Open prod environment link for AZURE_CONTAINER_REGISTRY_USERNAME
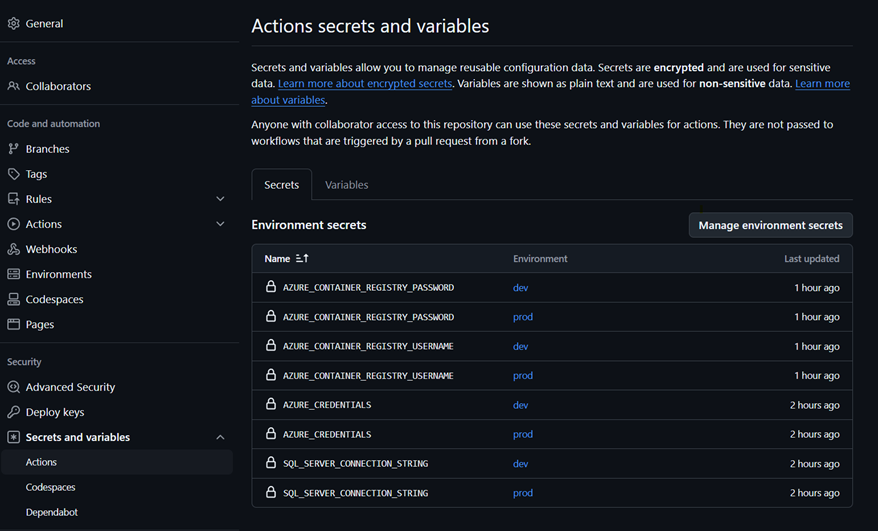878x531 pixels. (x=523, y=375)
